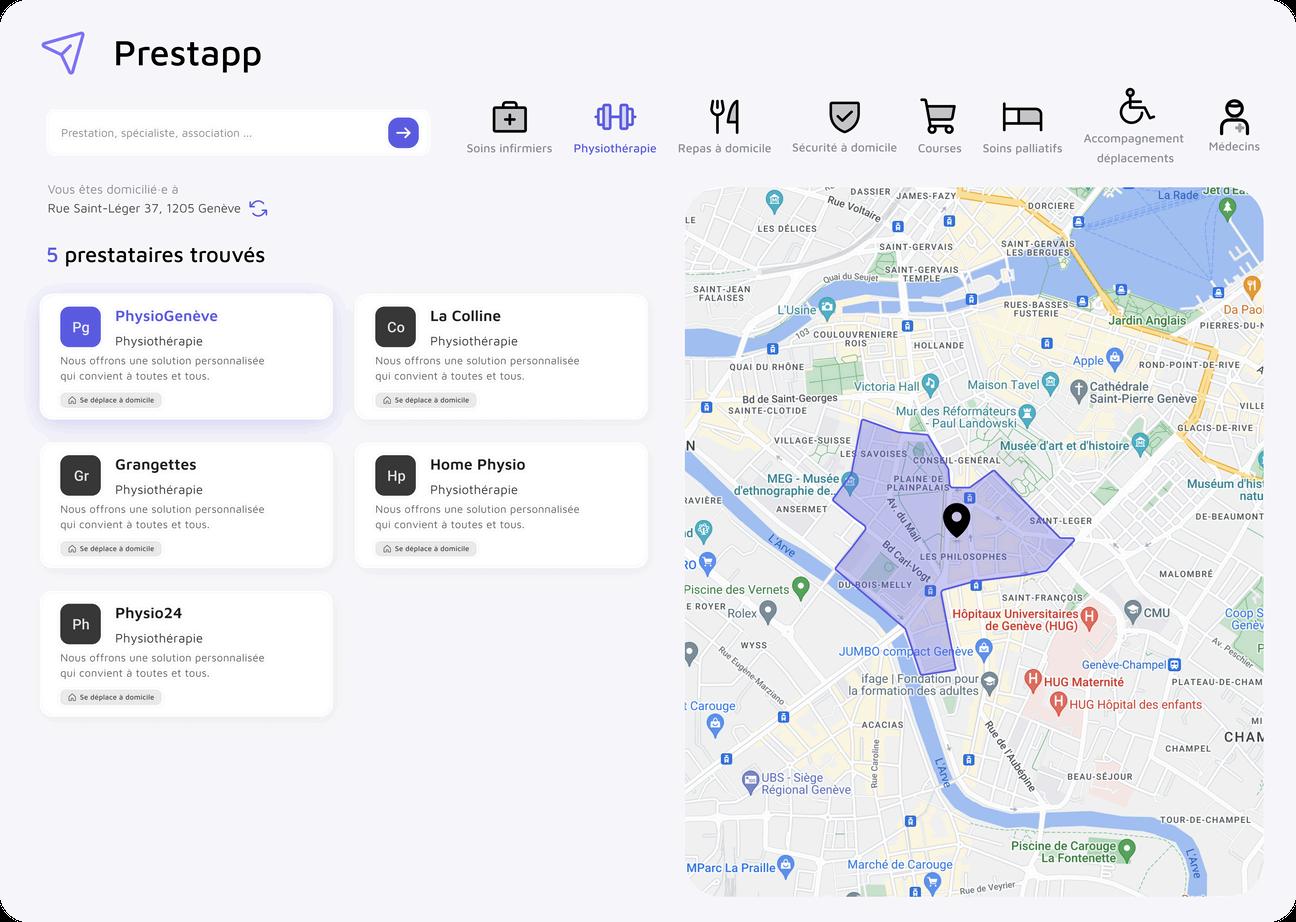Viewport: 1296px width, 922px height.
Task: Choose the Sécurité à domicile shield icon
Action: click(844, 116)
